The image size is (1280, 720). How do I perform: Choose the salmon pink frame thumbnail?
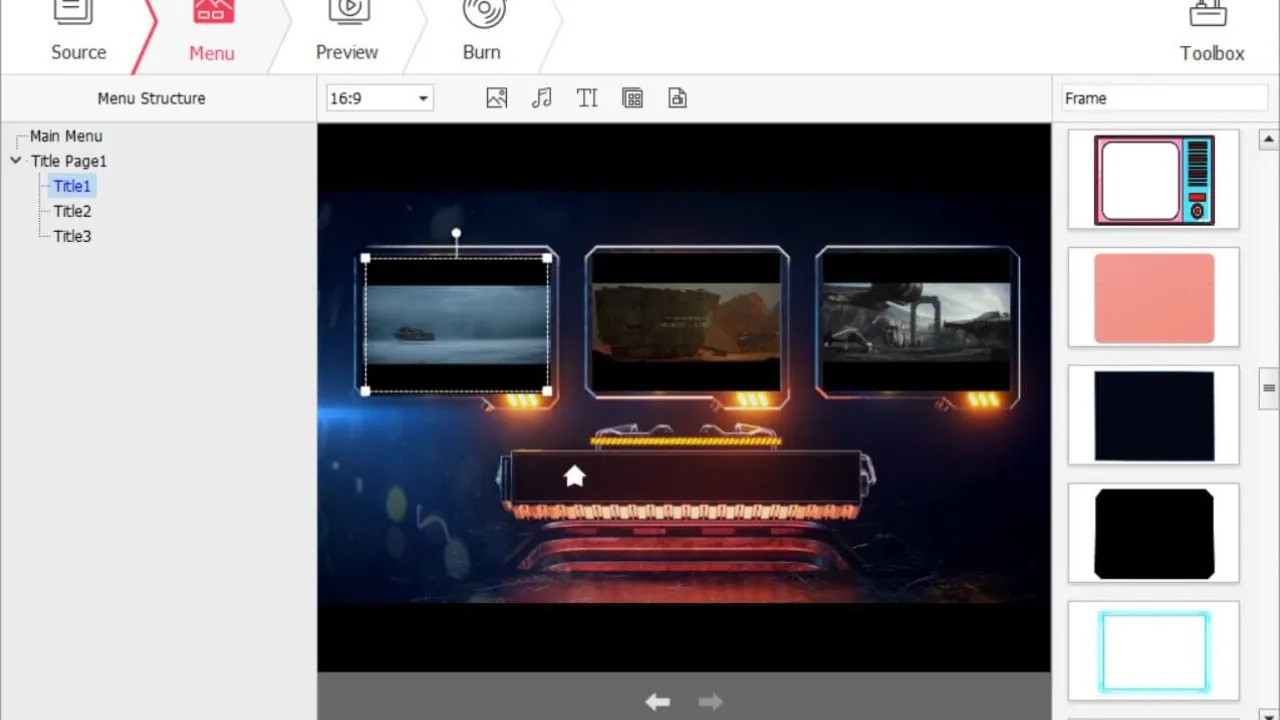(1154, 298)
